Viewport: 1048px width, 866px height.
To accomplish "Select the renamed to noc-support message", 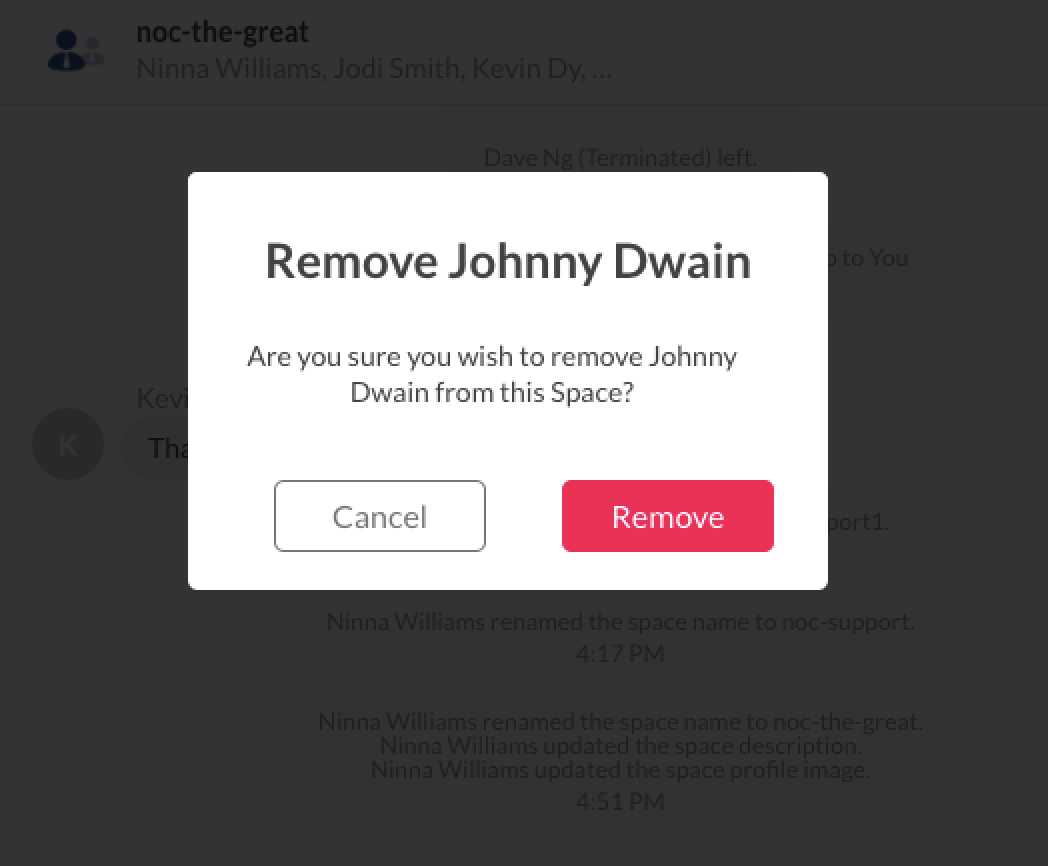I will (x=620, y=621).
